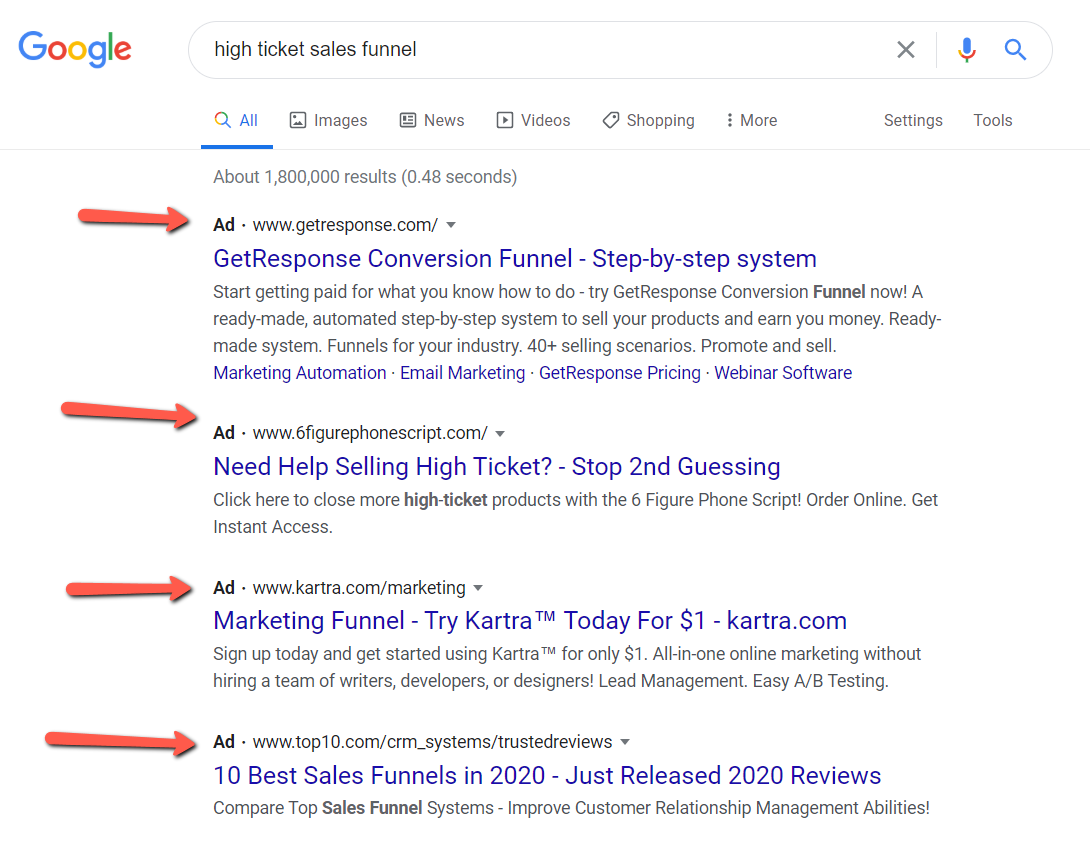Viewport: 1090px width, 847px height.
Task: Click the Shopping tab tag icon
Action: (610, 120)
